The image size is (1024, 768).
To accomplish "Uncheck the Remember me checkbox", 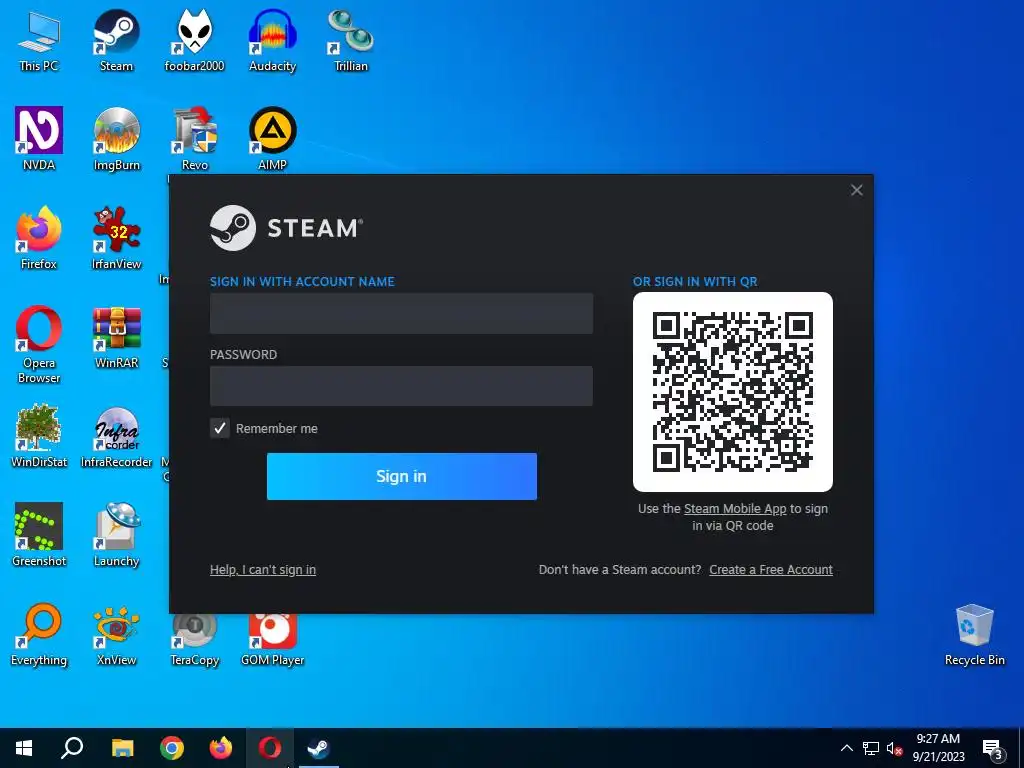I will coord(219,428).
